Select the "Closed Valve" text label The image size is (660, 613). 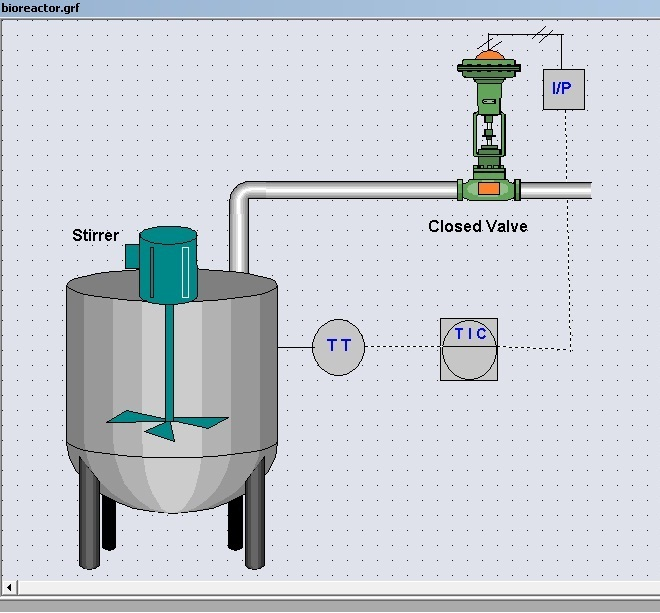(477, 226)
